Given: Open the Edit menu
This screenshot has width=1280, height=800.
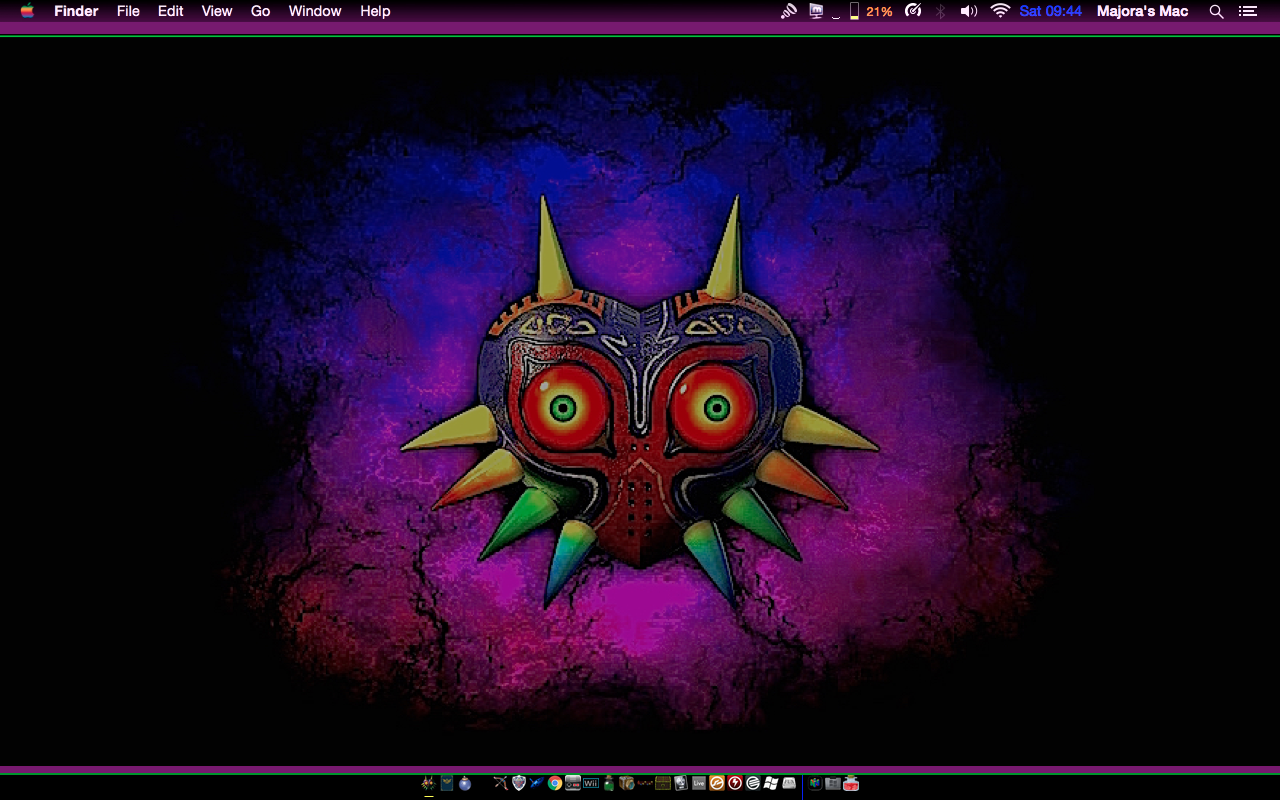Looking at the screenshot, I should click(x=170, y=11).
